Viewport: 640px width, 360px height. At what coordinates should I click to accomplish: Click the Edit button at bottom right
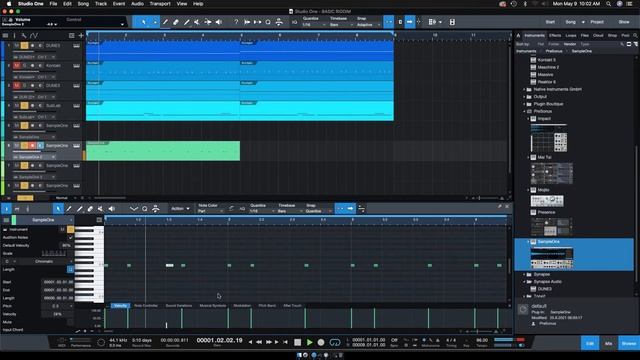coord(590,343)
